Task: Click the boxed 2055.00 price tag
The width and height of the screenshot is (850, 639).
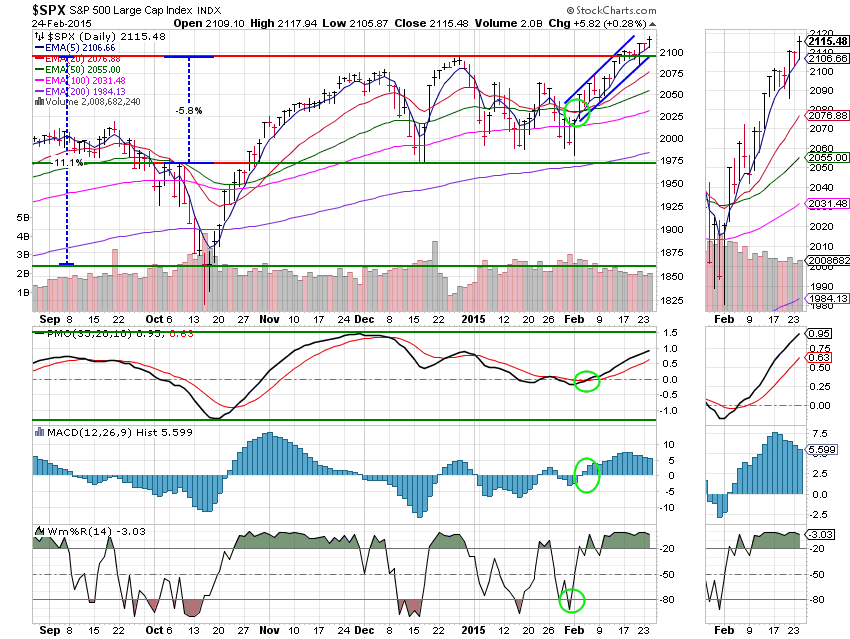Action: (828, 157)
